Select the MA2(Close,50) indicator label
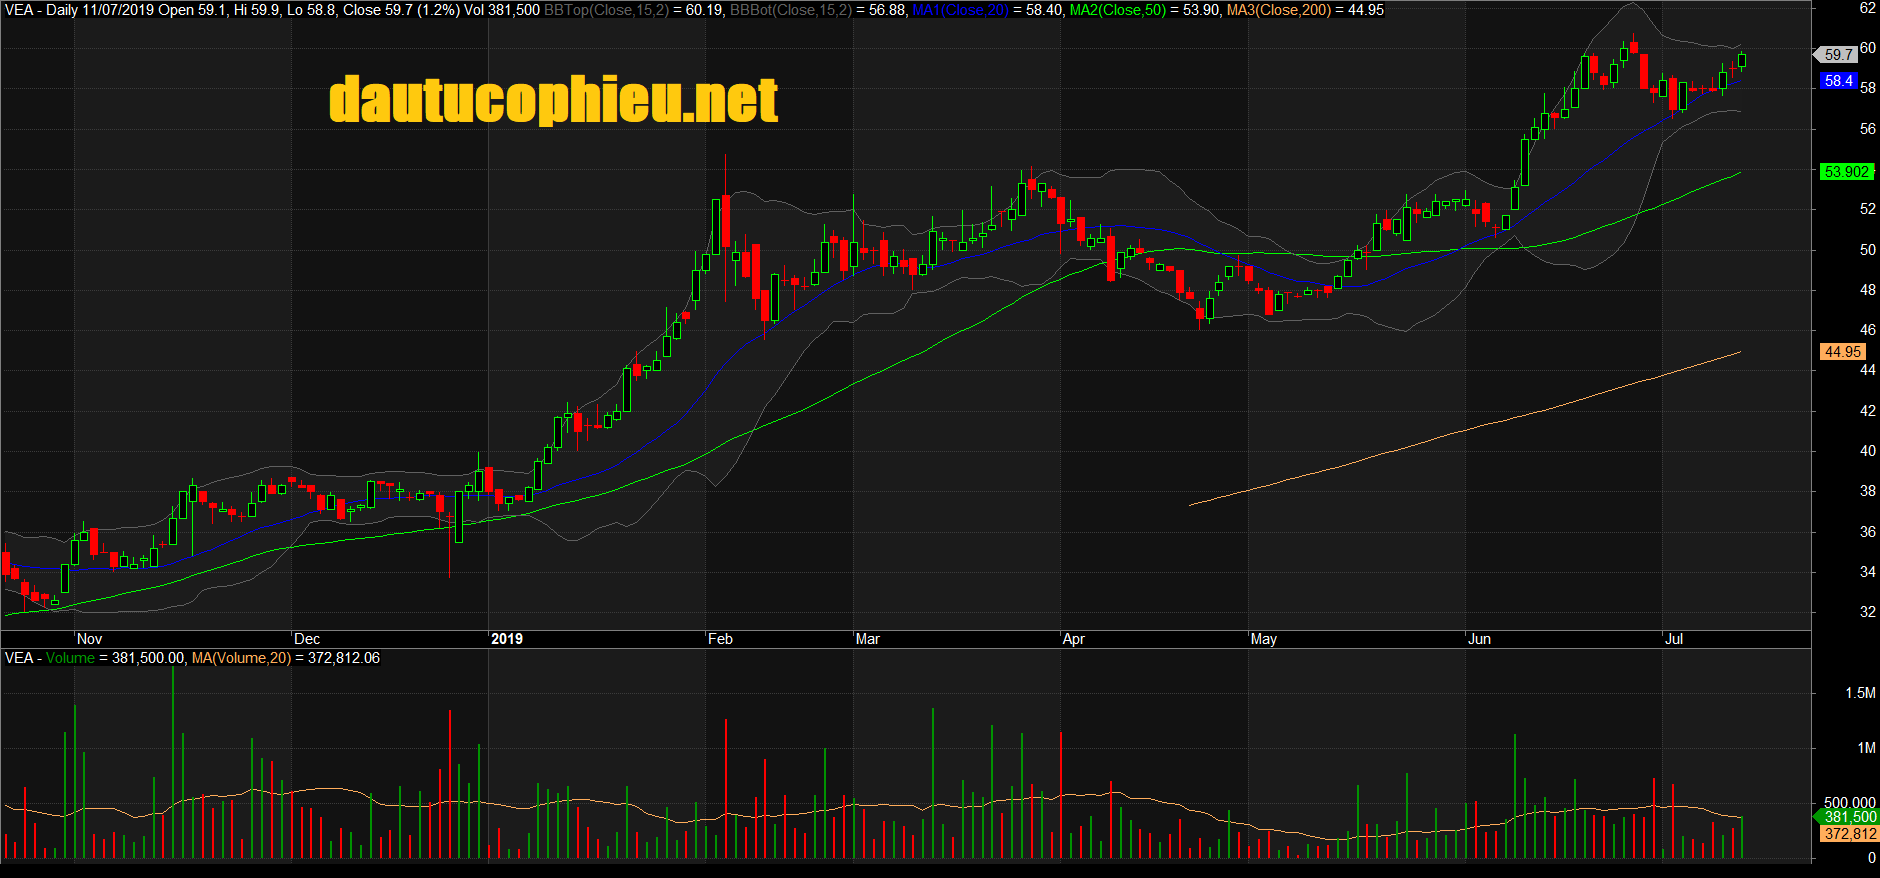1880x878 pixels. click(x=1119, y=10)
